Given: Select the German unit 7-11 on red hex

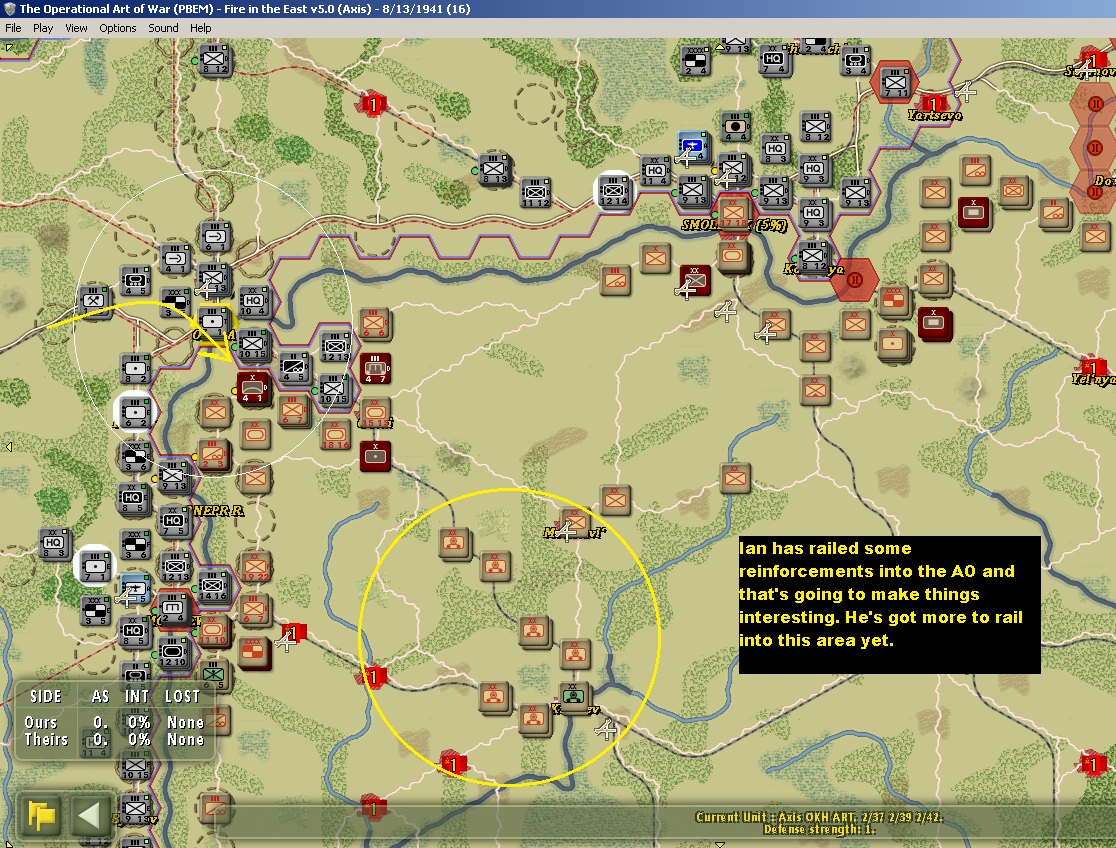Looking at the screenshot, I should point(894,84).
